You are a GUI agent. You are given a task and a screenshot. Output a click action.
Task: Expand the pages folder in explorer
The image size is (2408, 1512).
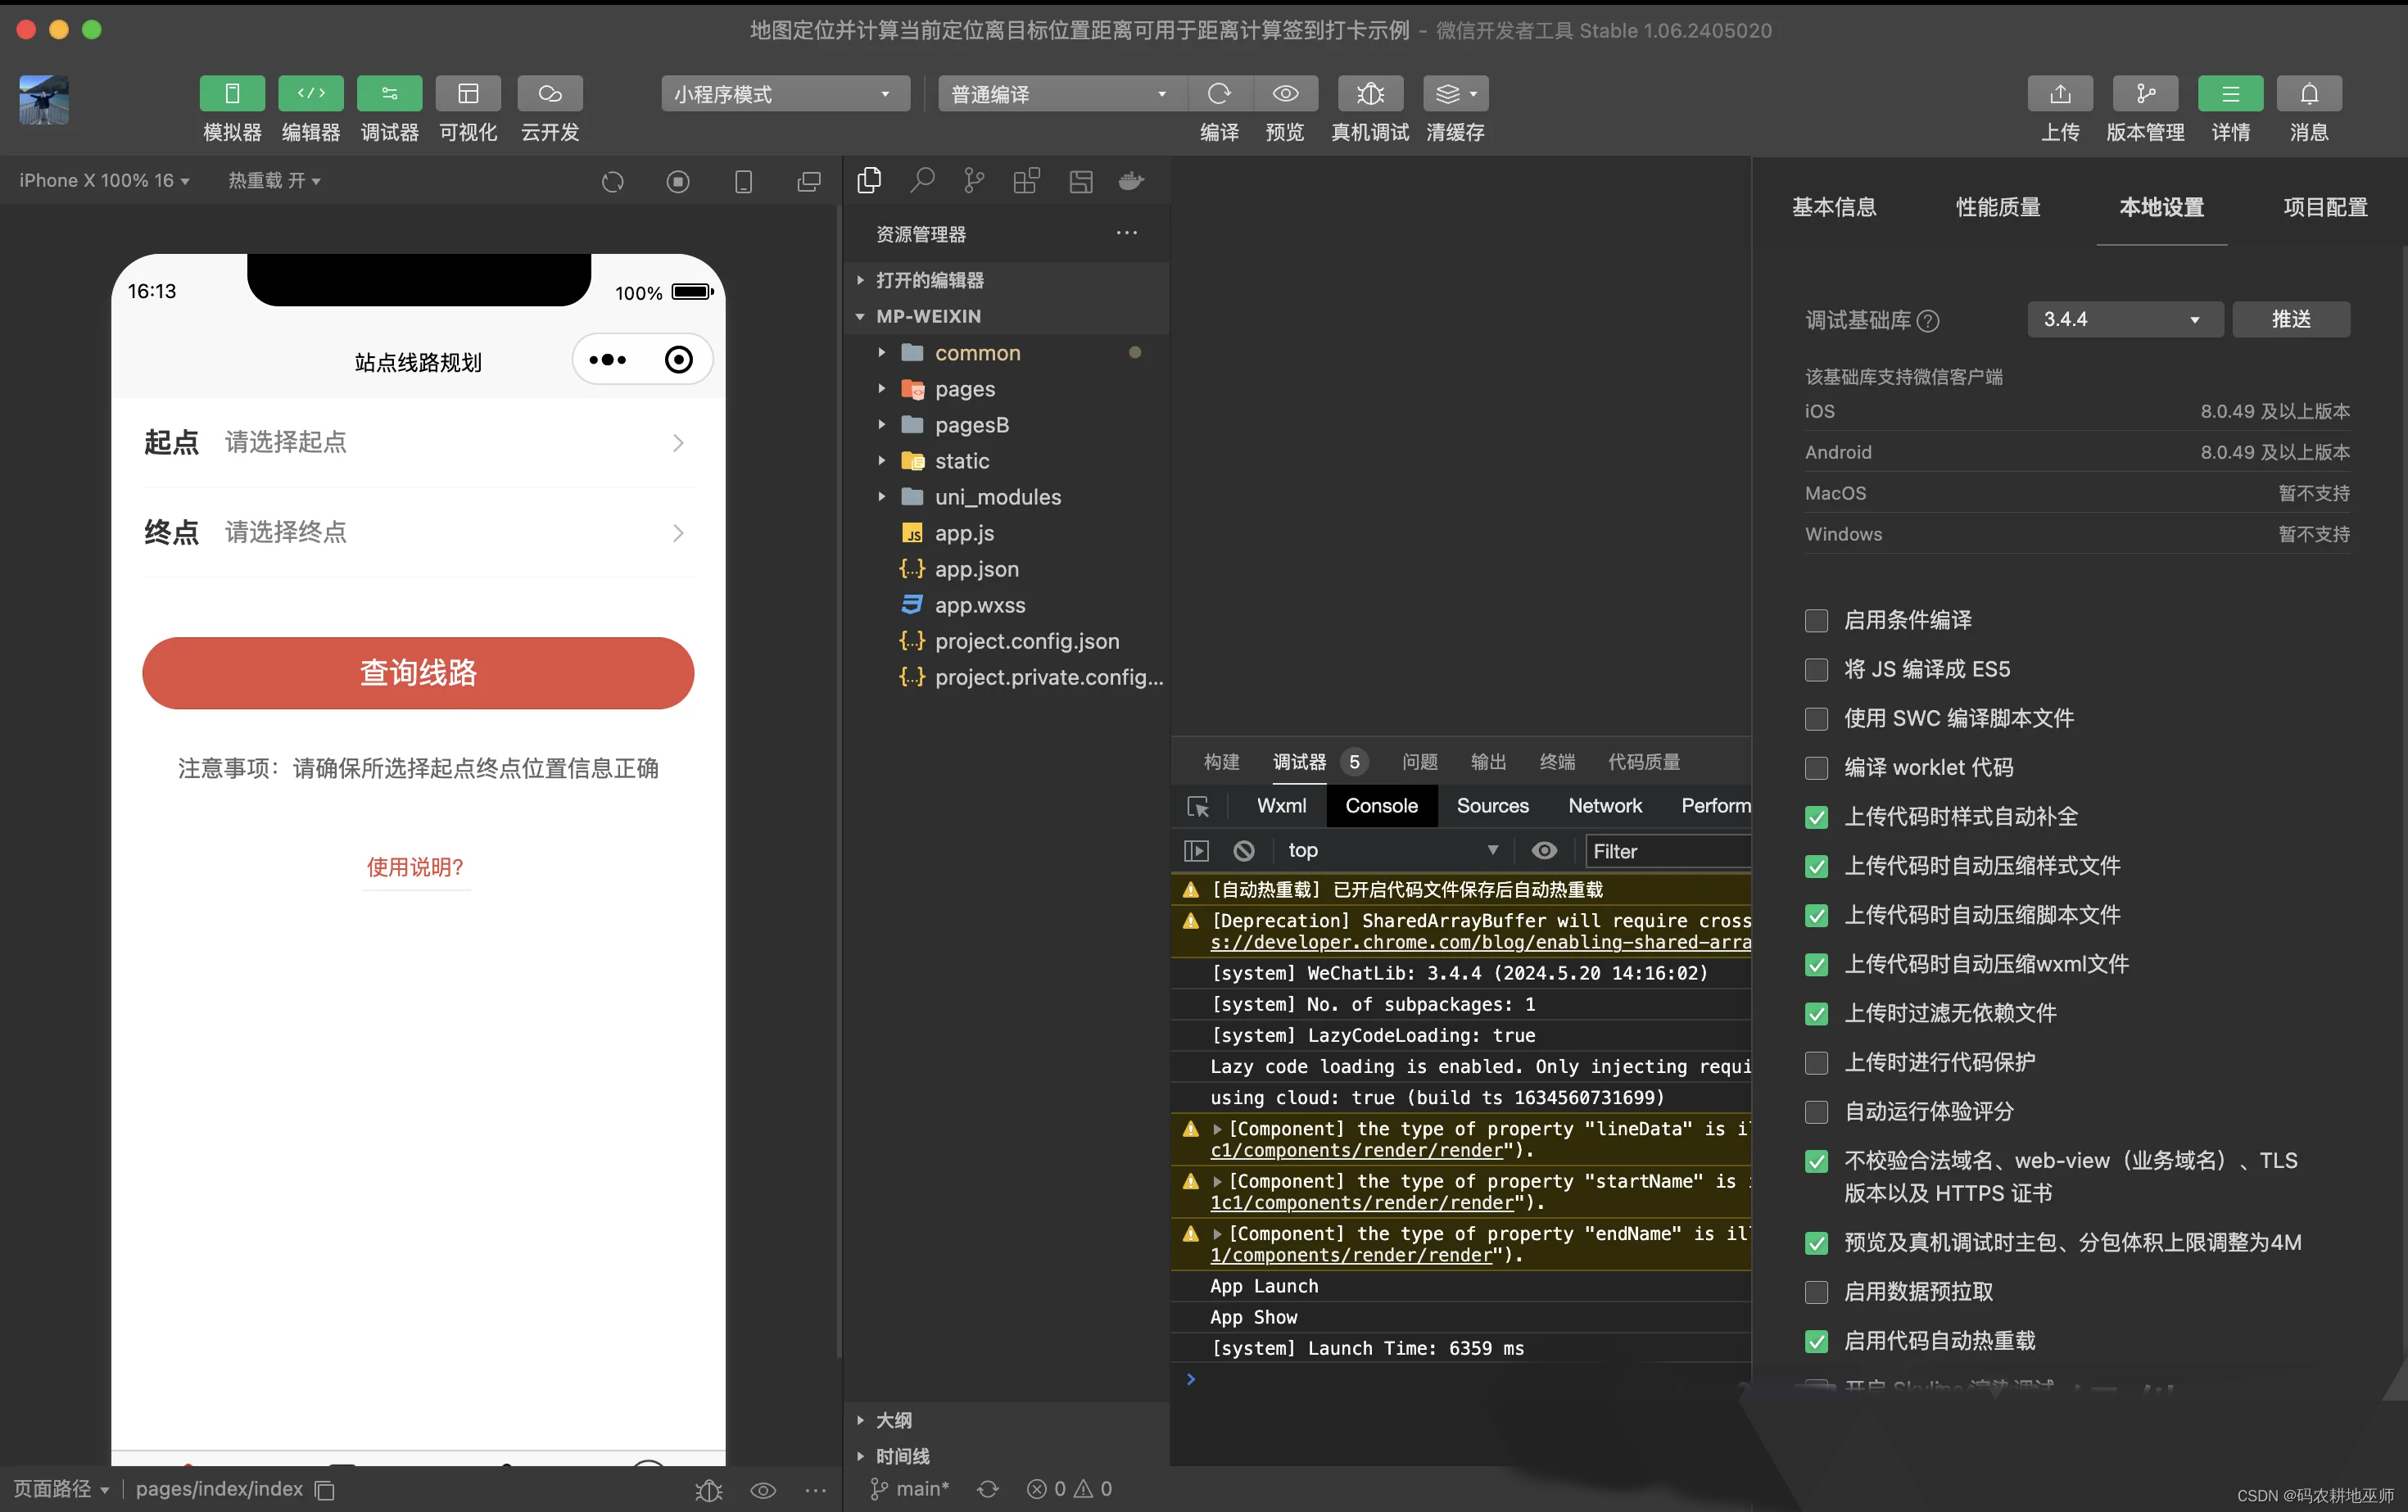tap(964, 389)
